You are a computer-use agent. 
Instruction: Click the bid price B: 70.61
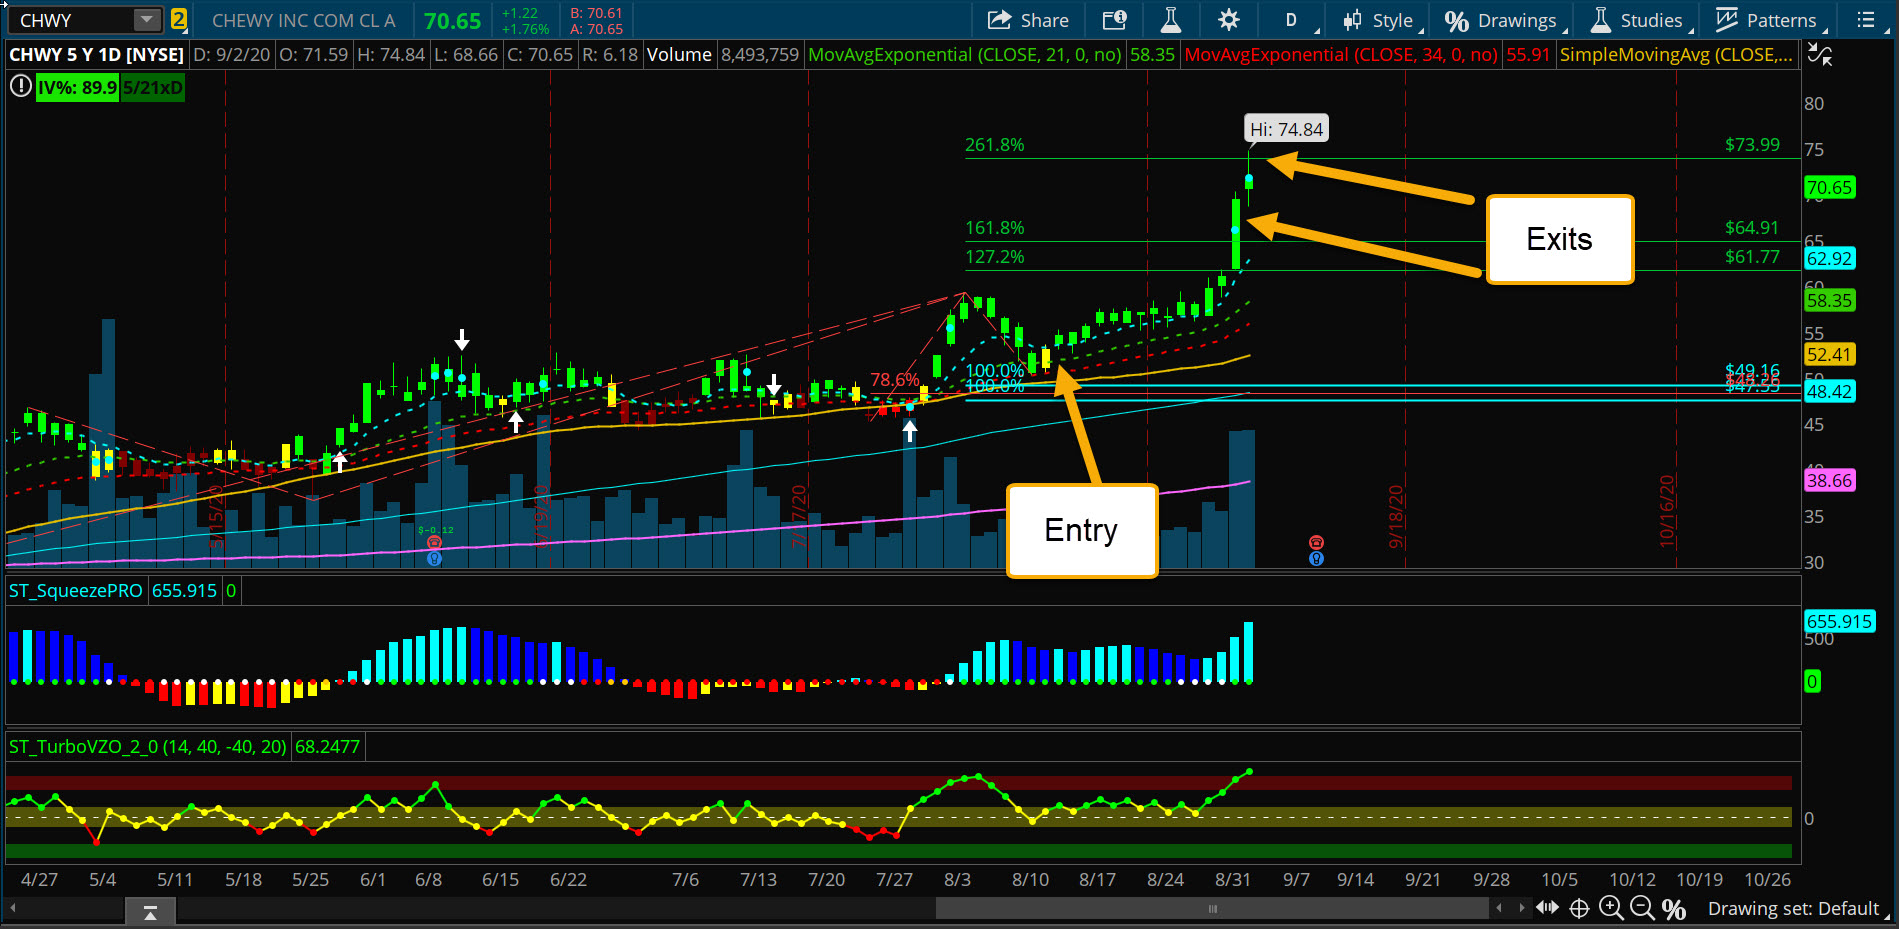597,13
